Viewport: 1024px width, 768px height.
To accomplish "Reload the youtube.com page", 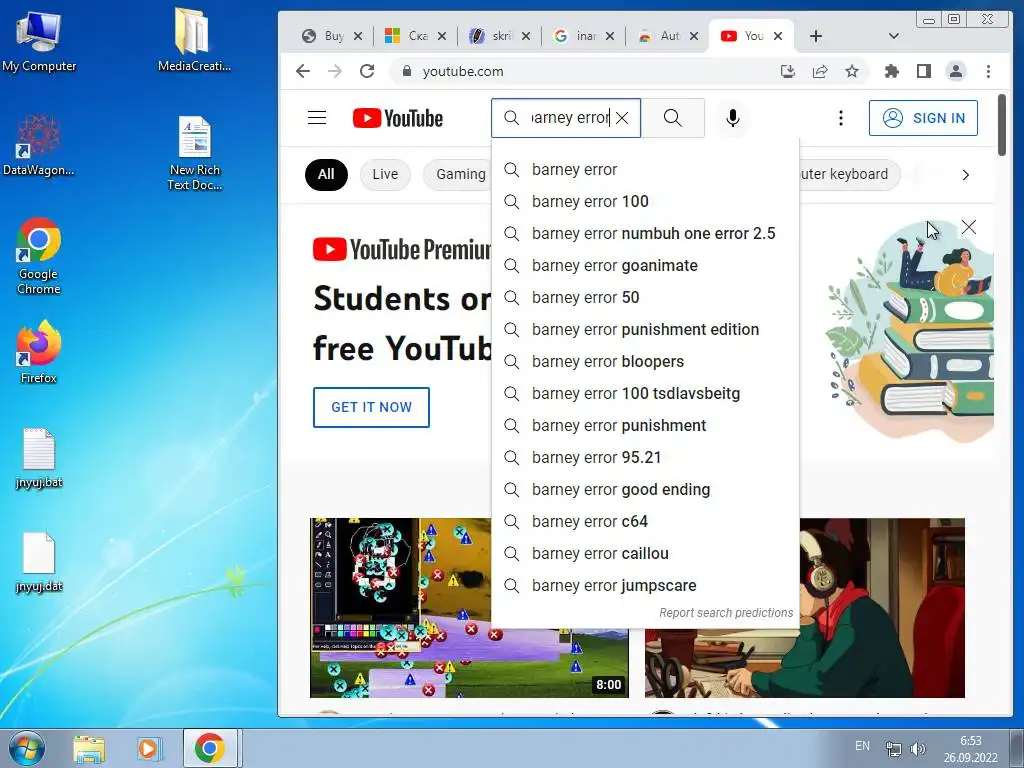I will [x=367, y=71].
